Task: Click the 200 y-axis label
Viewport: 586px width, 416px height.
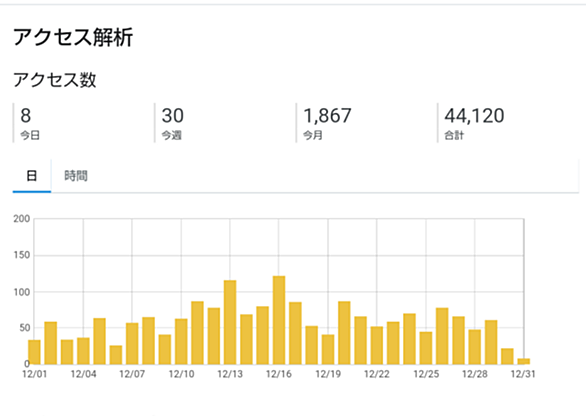Action: coord(22,219)
